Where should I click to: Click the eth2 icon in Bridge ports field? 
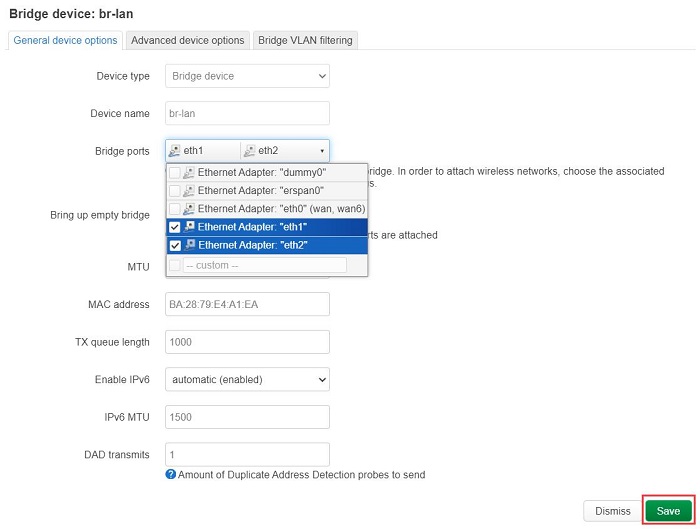click(x=250, y=151)
